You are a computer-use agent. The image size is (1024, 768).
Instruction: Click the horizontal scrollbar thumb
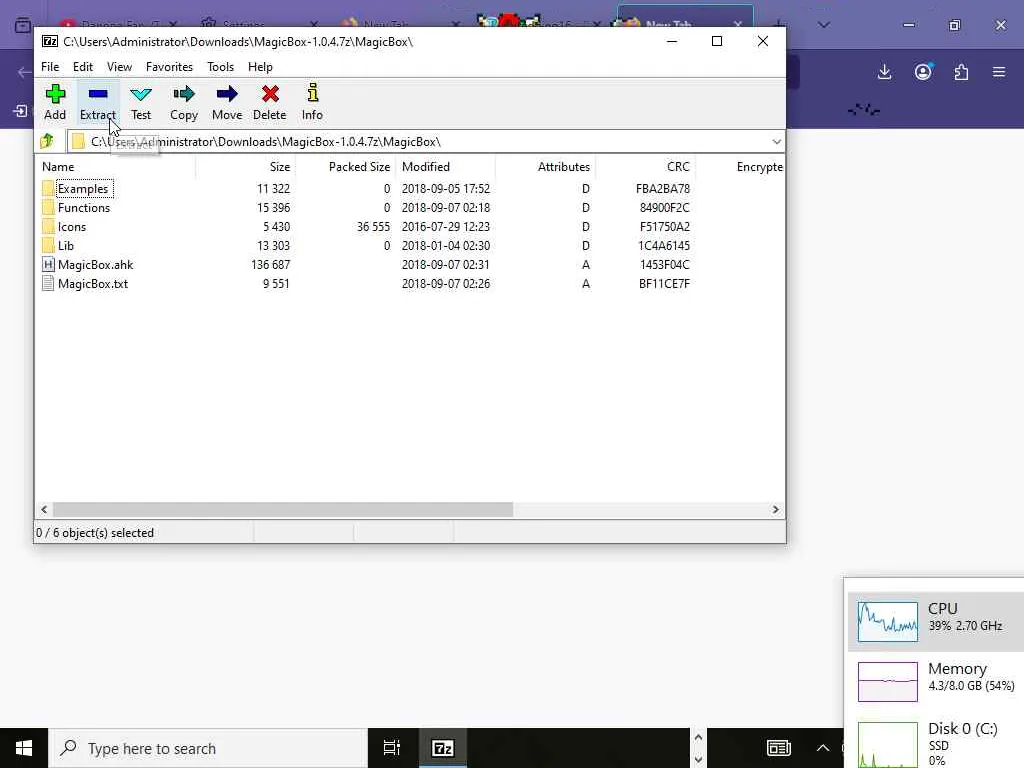(283, 509)
